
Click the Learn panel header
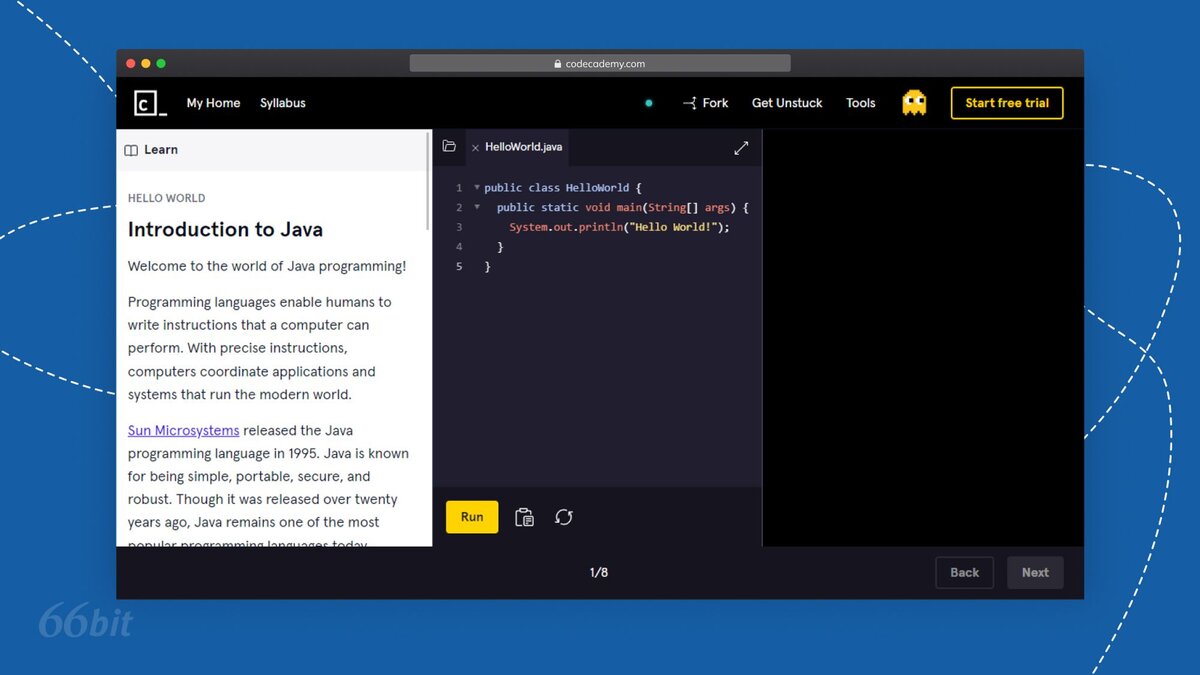click(x=274, y=150)
